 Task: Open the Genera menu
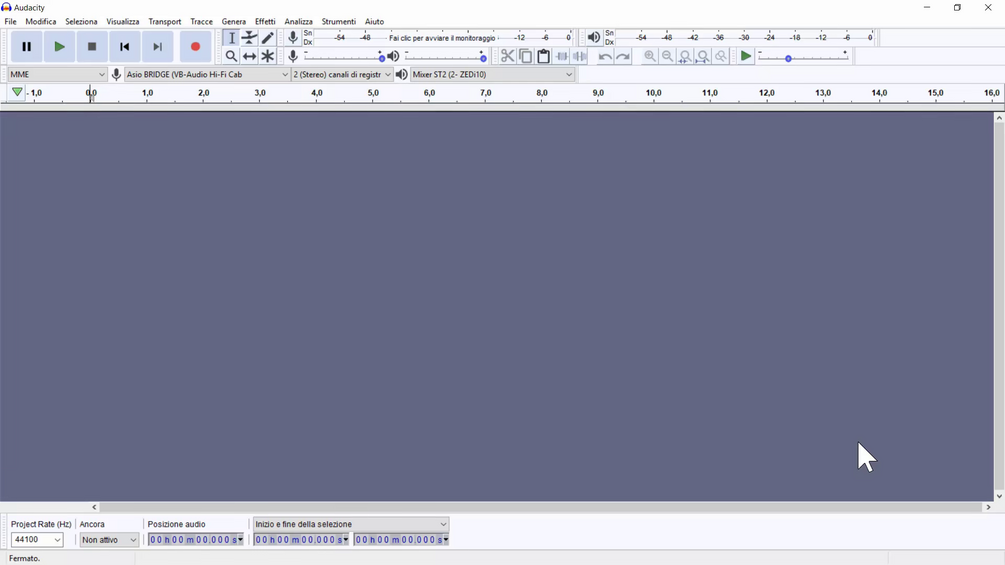pos(233,21)
